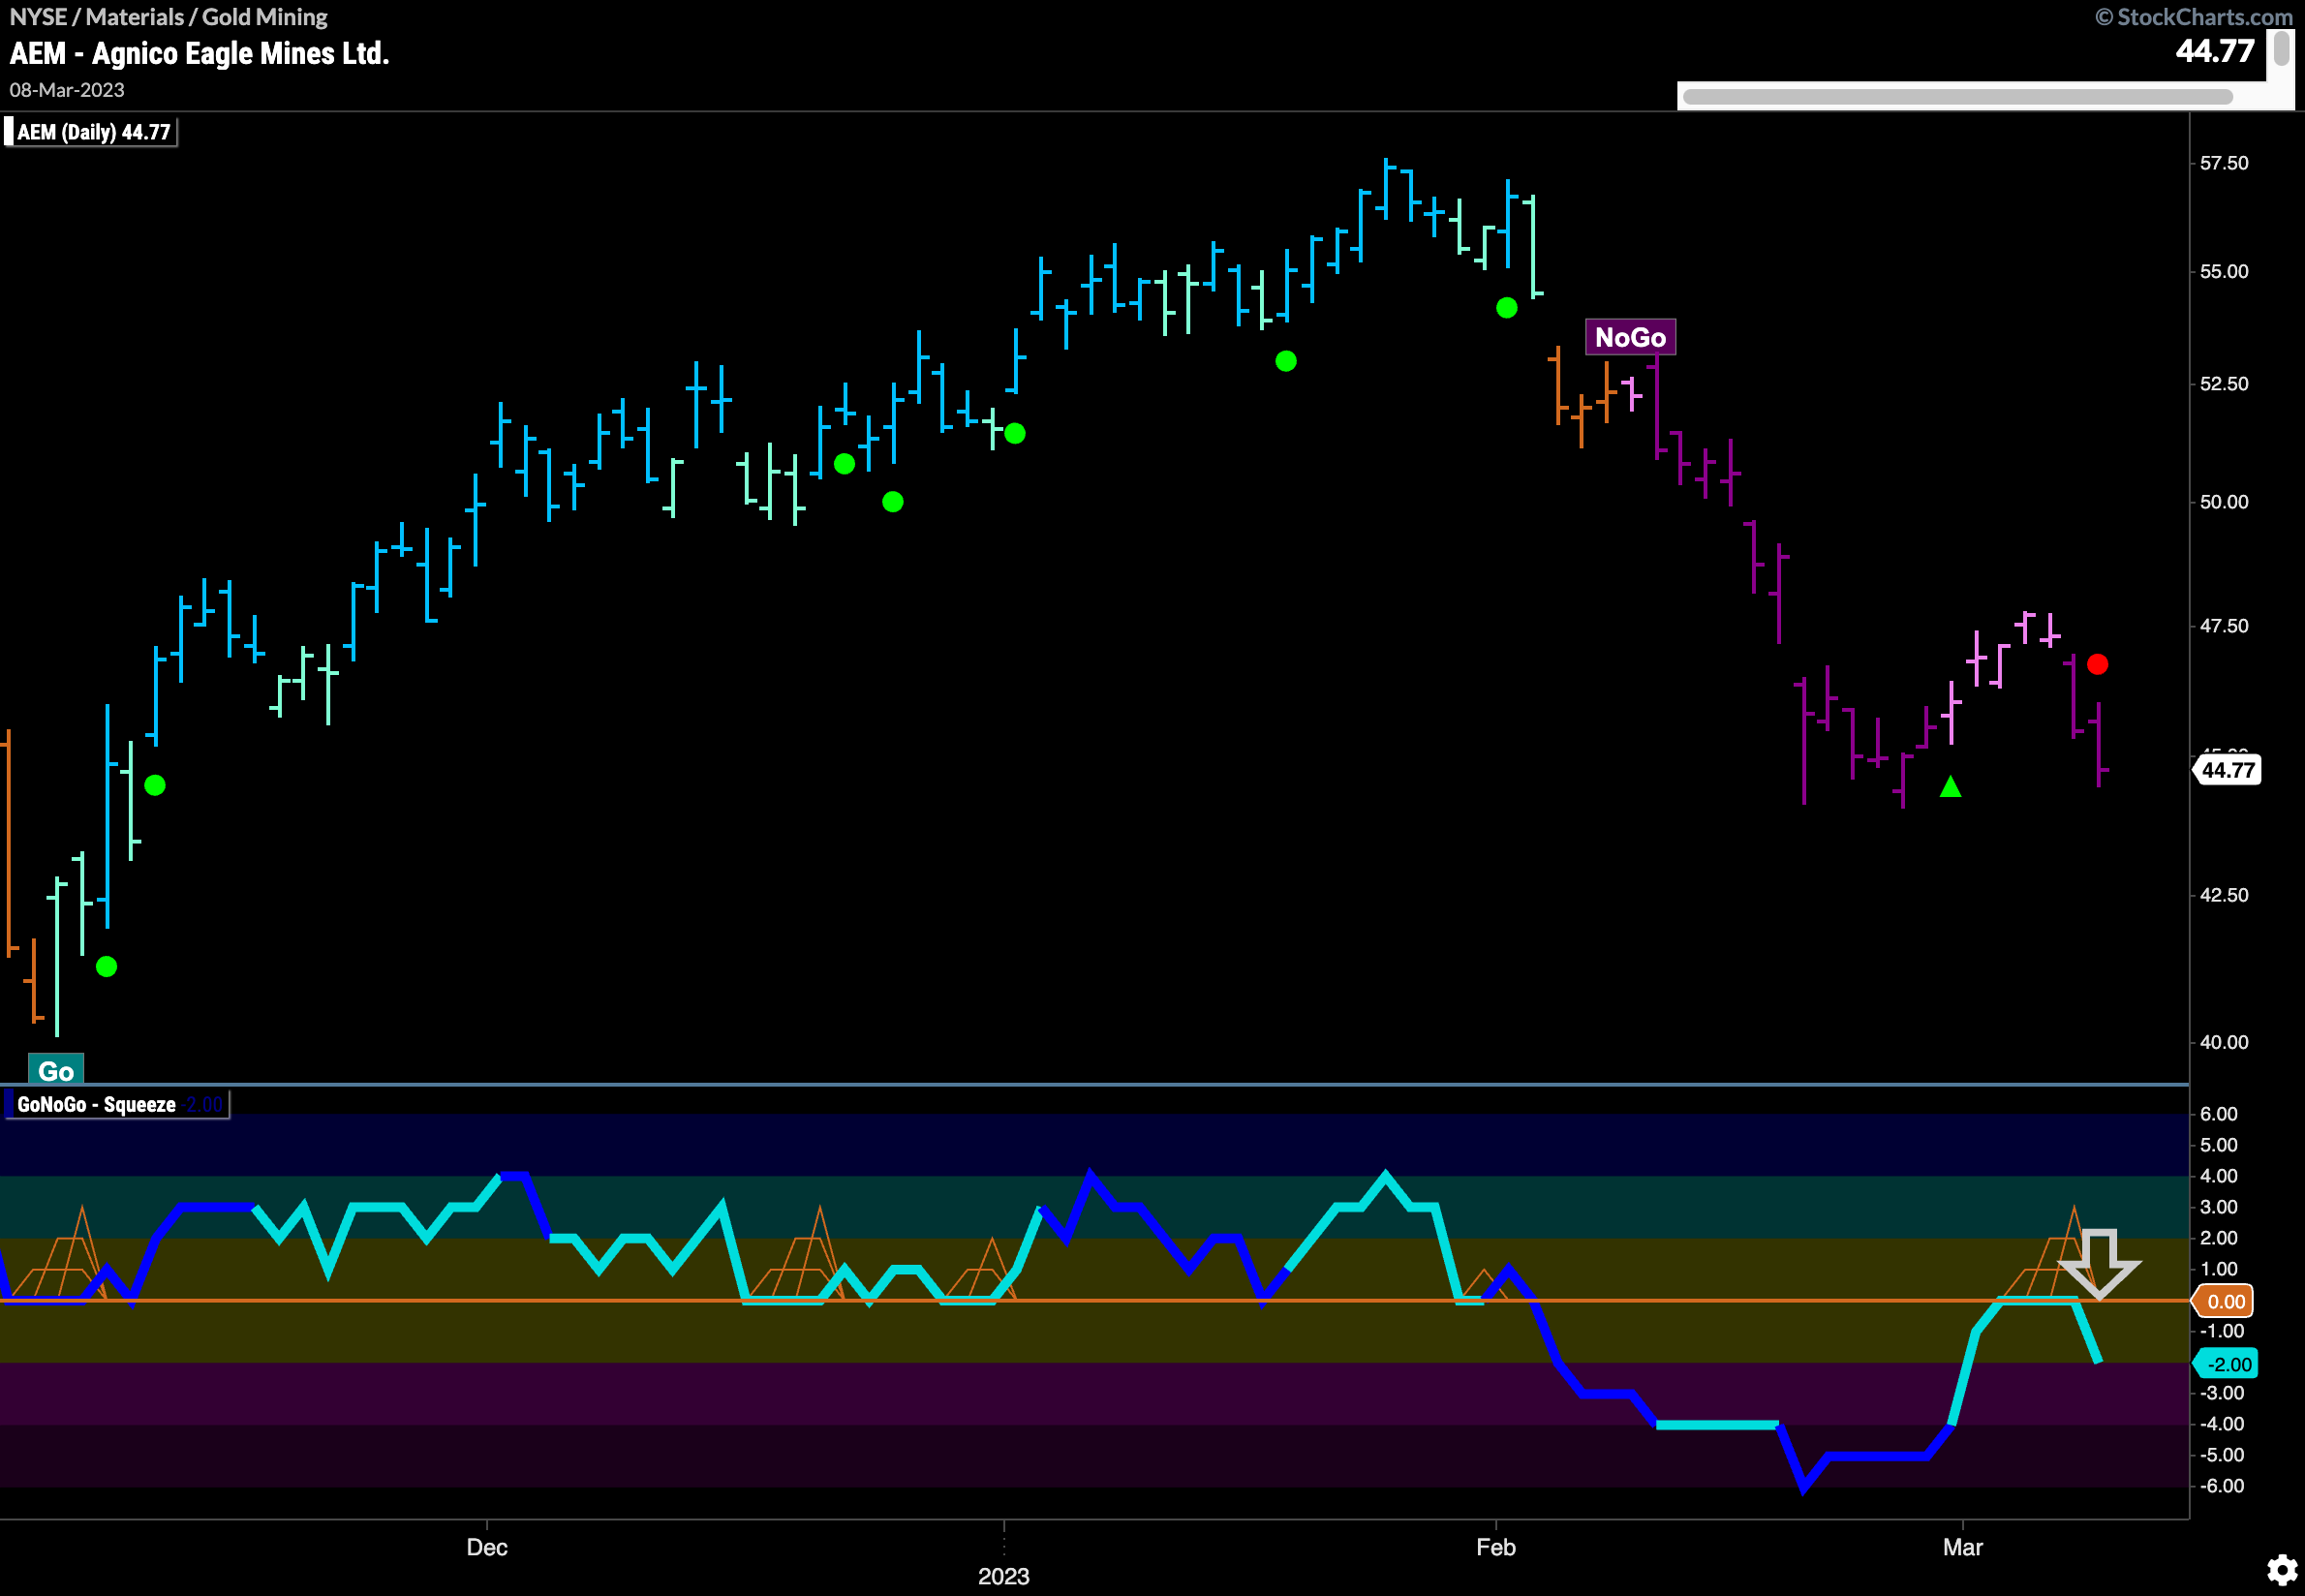The height and width of the screenshot is (1596, 2305).
Task: Select the teal Go label
Action: pos(56,1070)
